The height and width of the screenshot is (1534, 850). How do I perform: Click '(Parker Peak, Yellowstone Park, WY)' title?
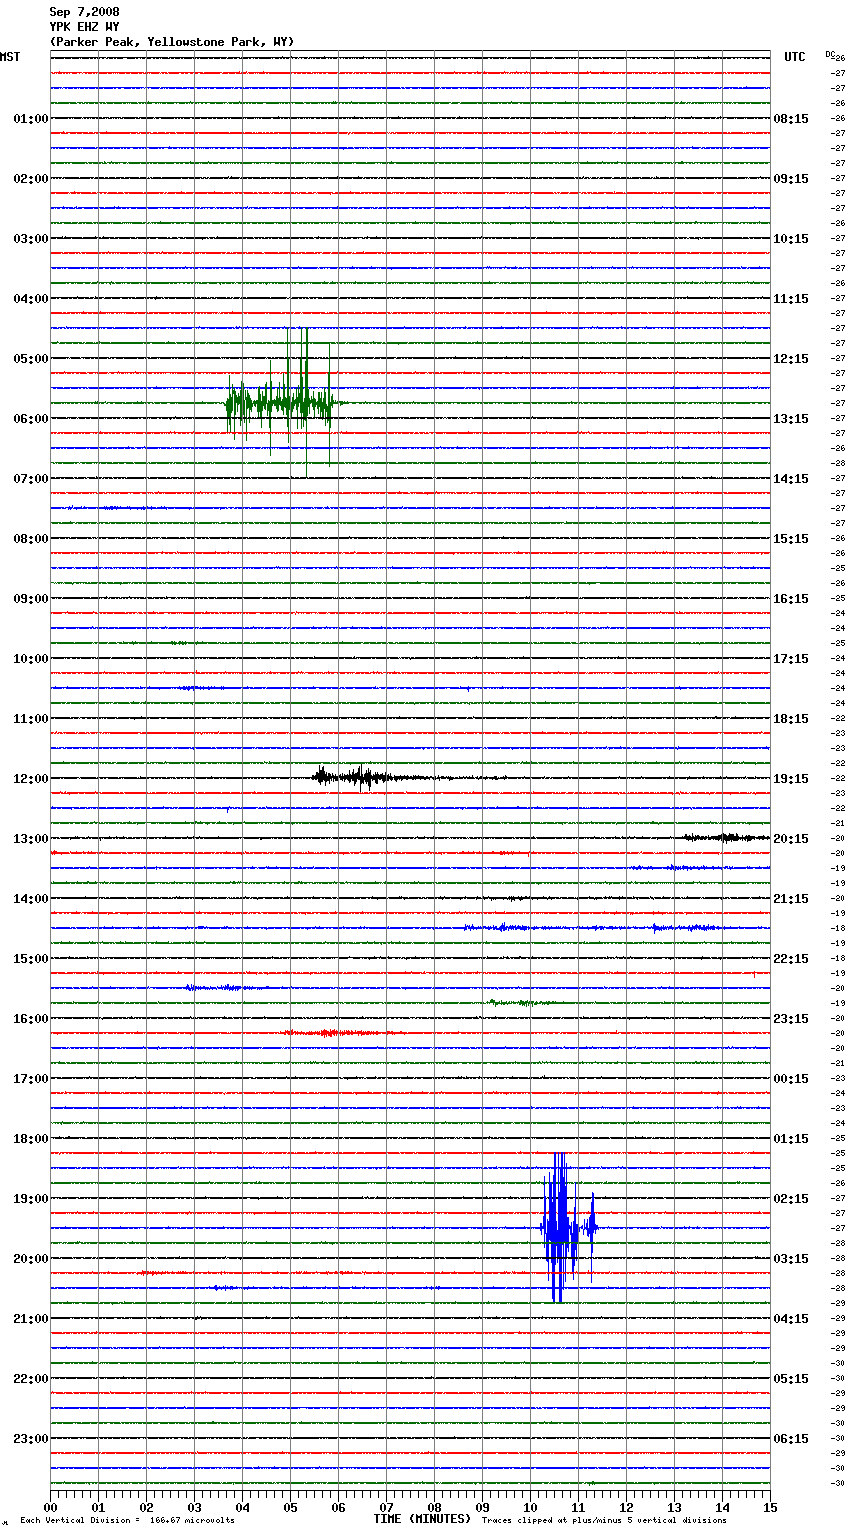172,42
